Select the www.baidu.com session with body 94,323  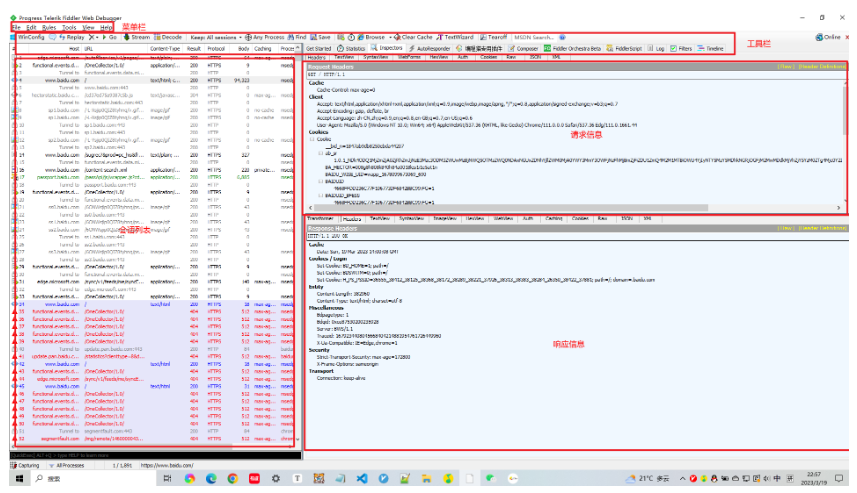[x=153, y=80]
